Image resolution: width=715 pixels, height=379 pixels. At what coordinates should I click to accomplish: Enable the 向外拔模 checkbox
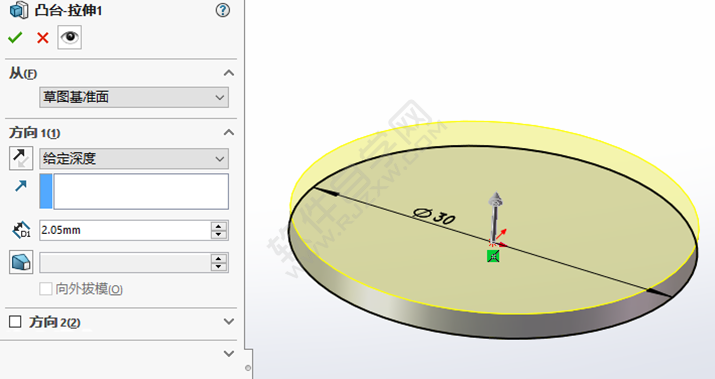click(46, 289)
